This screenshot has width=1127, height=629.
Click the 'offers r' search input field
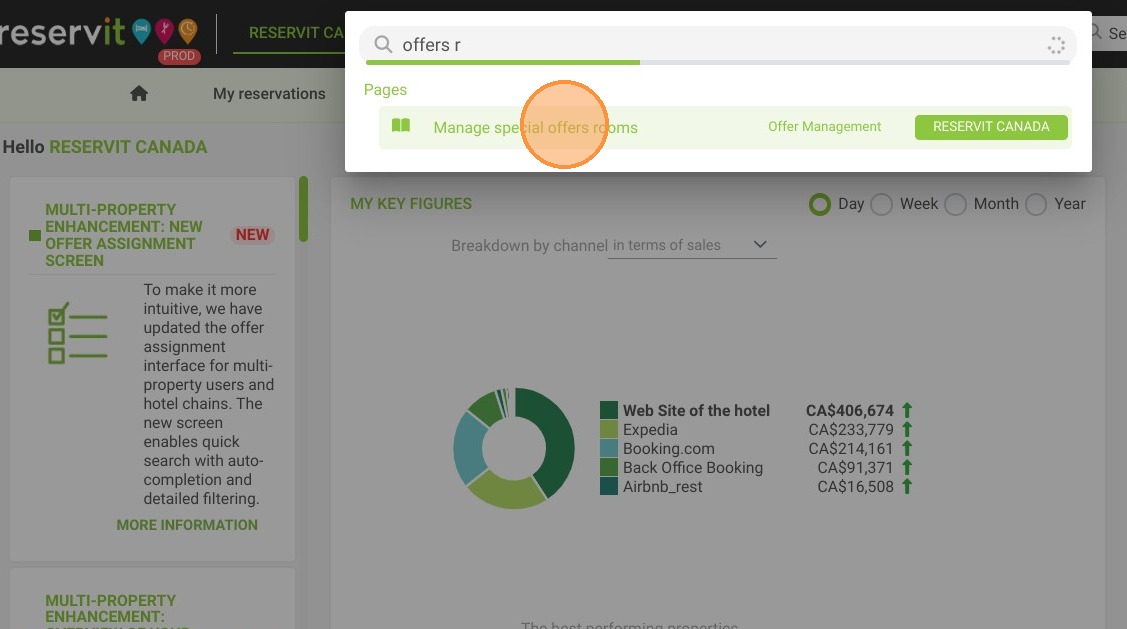[717, 45]
